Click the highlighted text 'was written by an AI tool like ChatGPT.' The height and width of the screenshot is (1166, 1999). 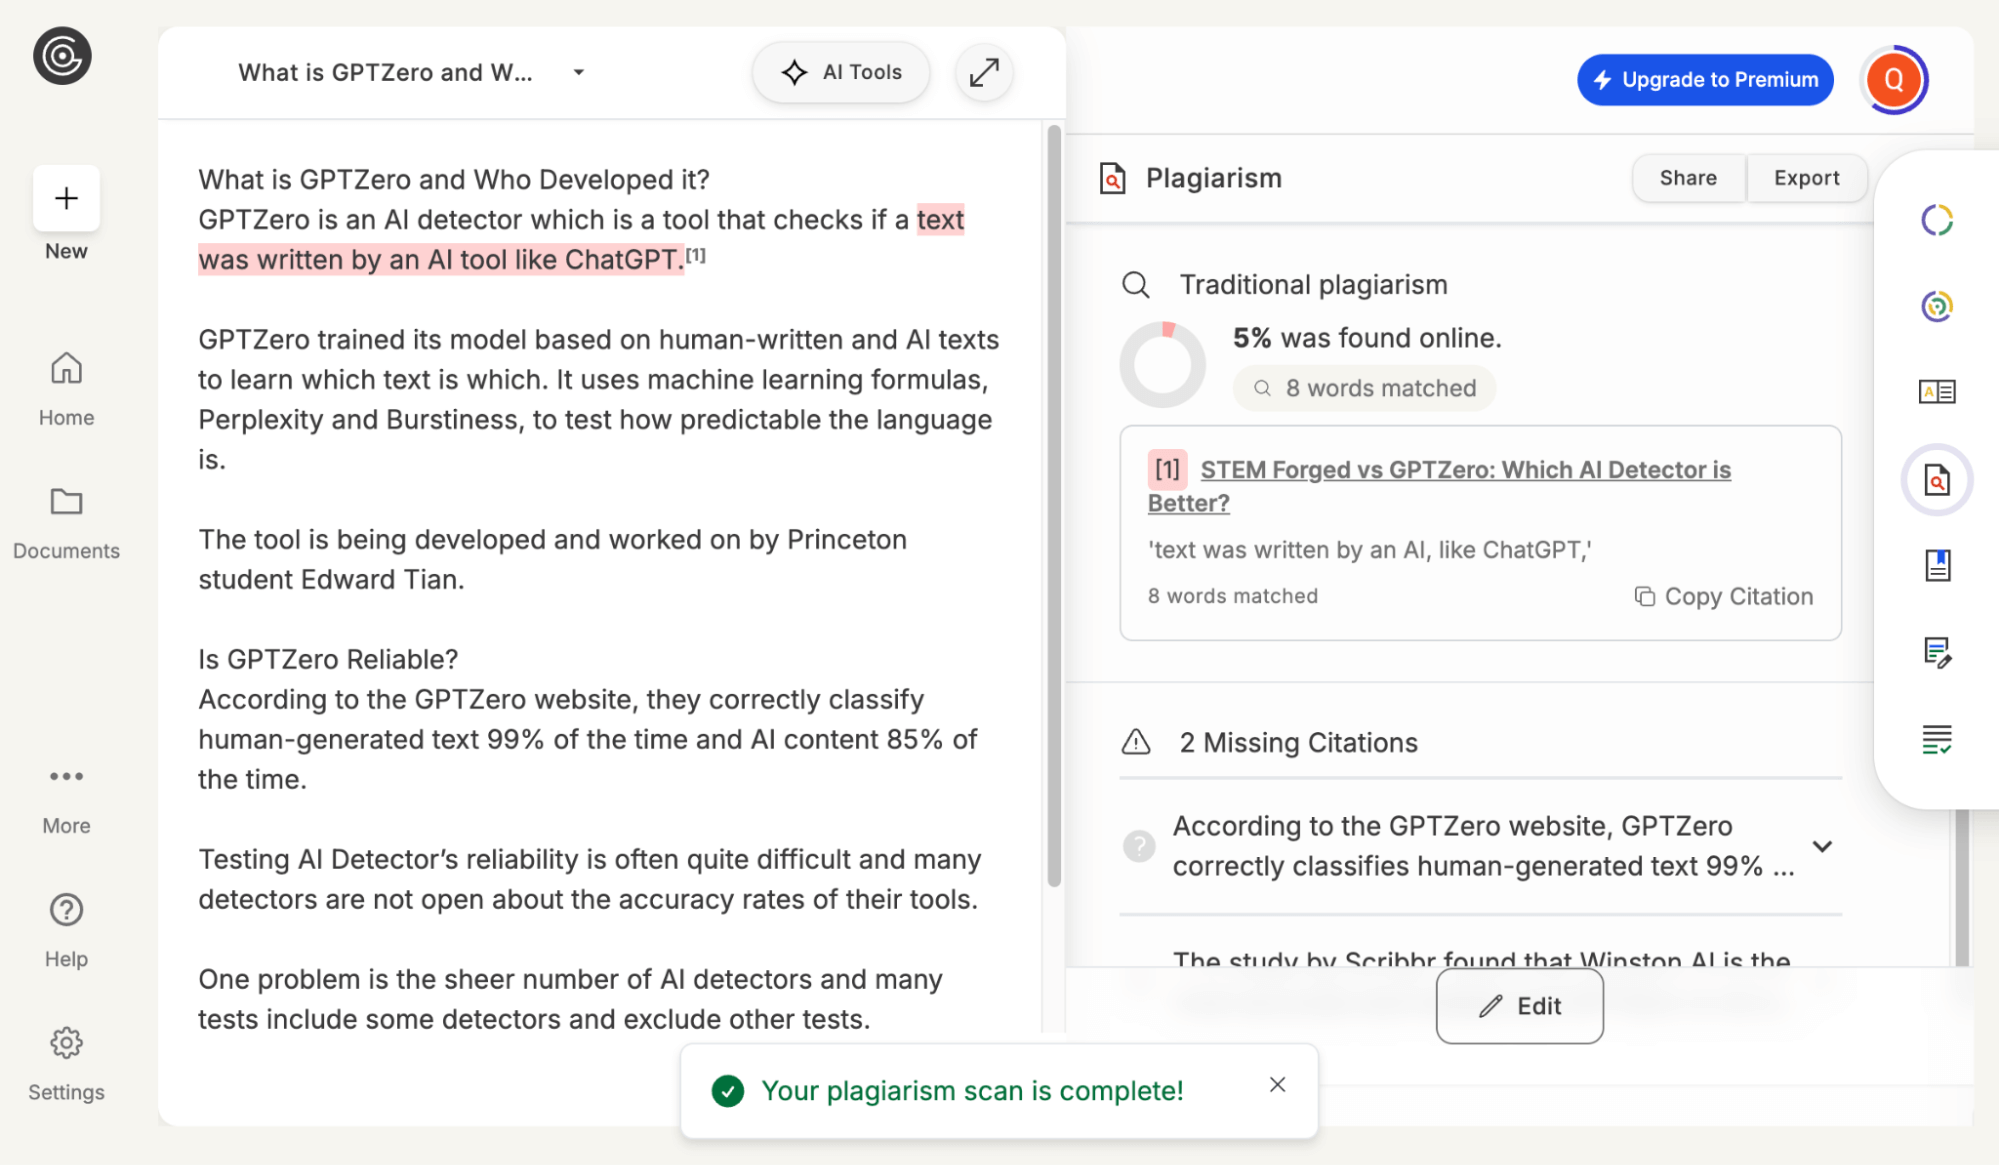click(441, 260)
